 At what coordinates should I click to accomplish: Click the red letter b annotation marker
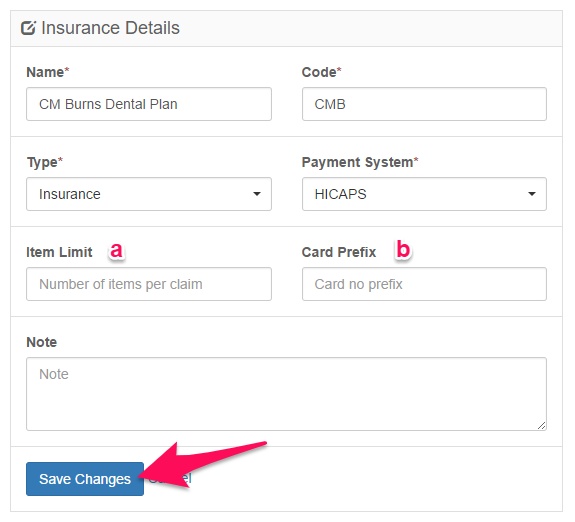pyautogui.click(x=403, y=249)
